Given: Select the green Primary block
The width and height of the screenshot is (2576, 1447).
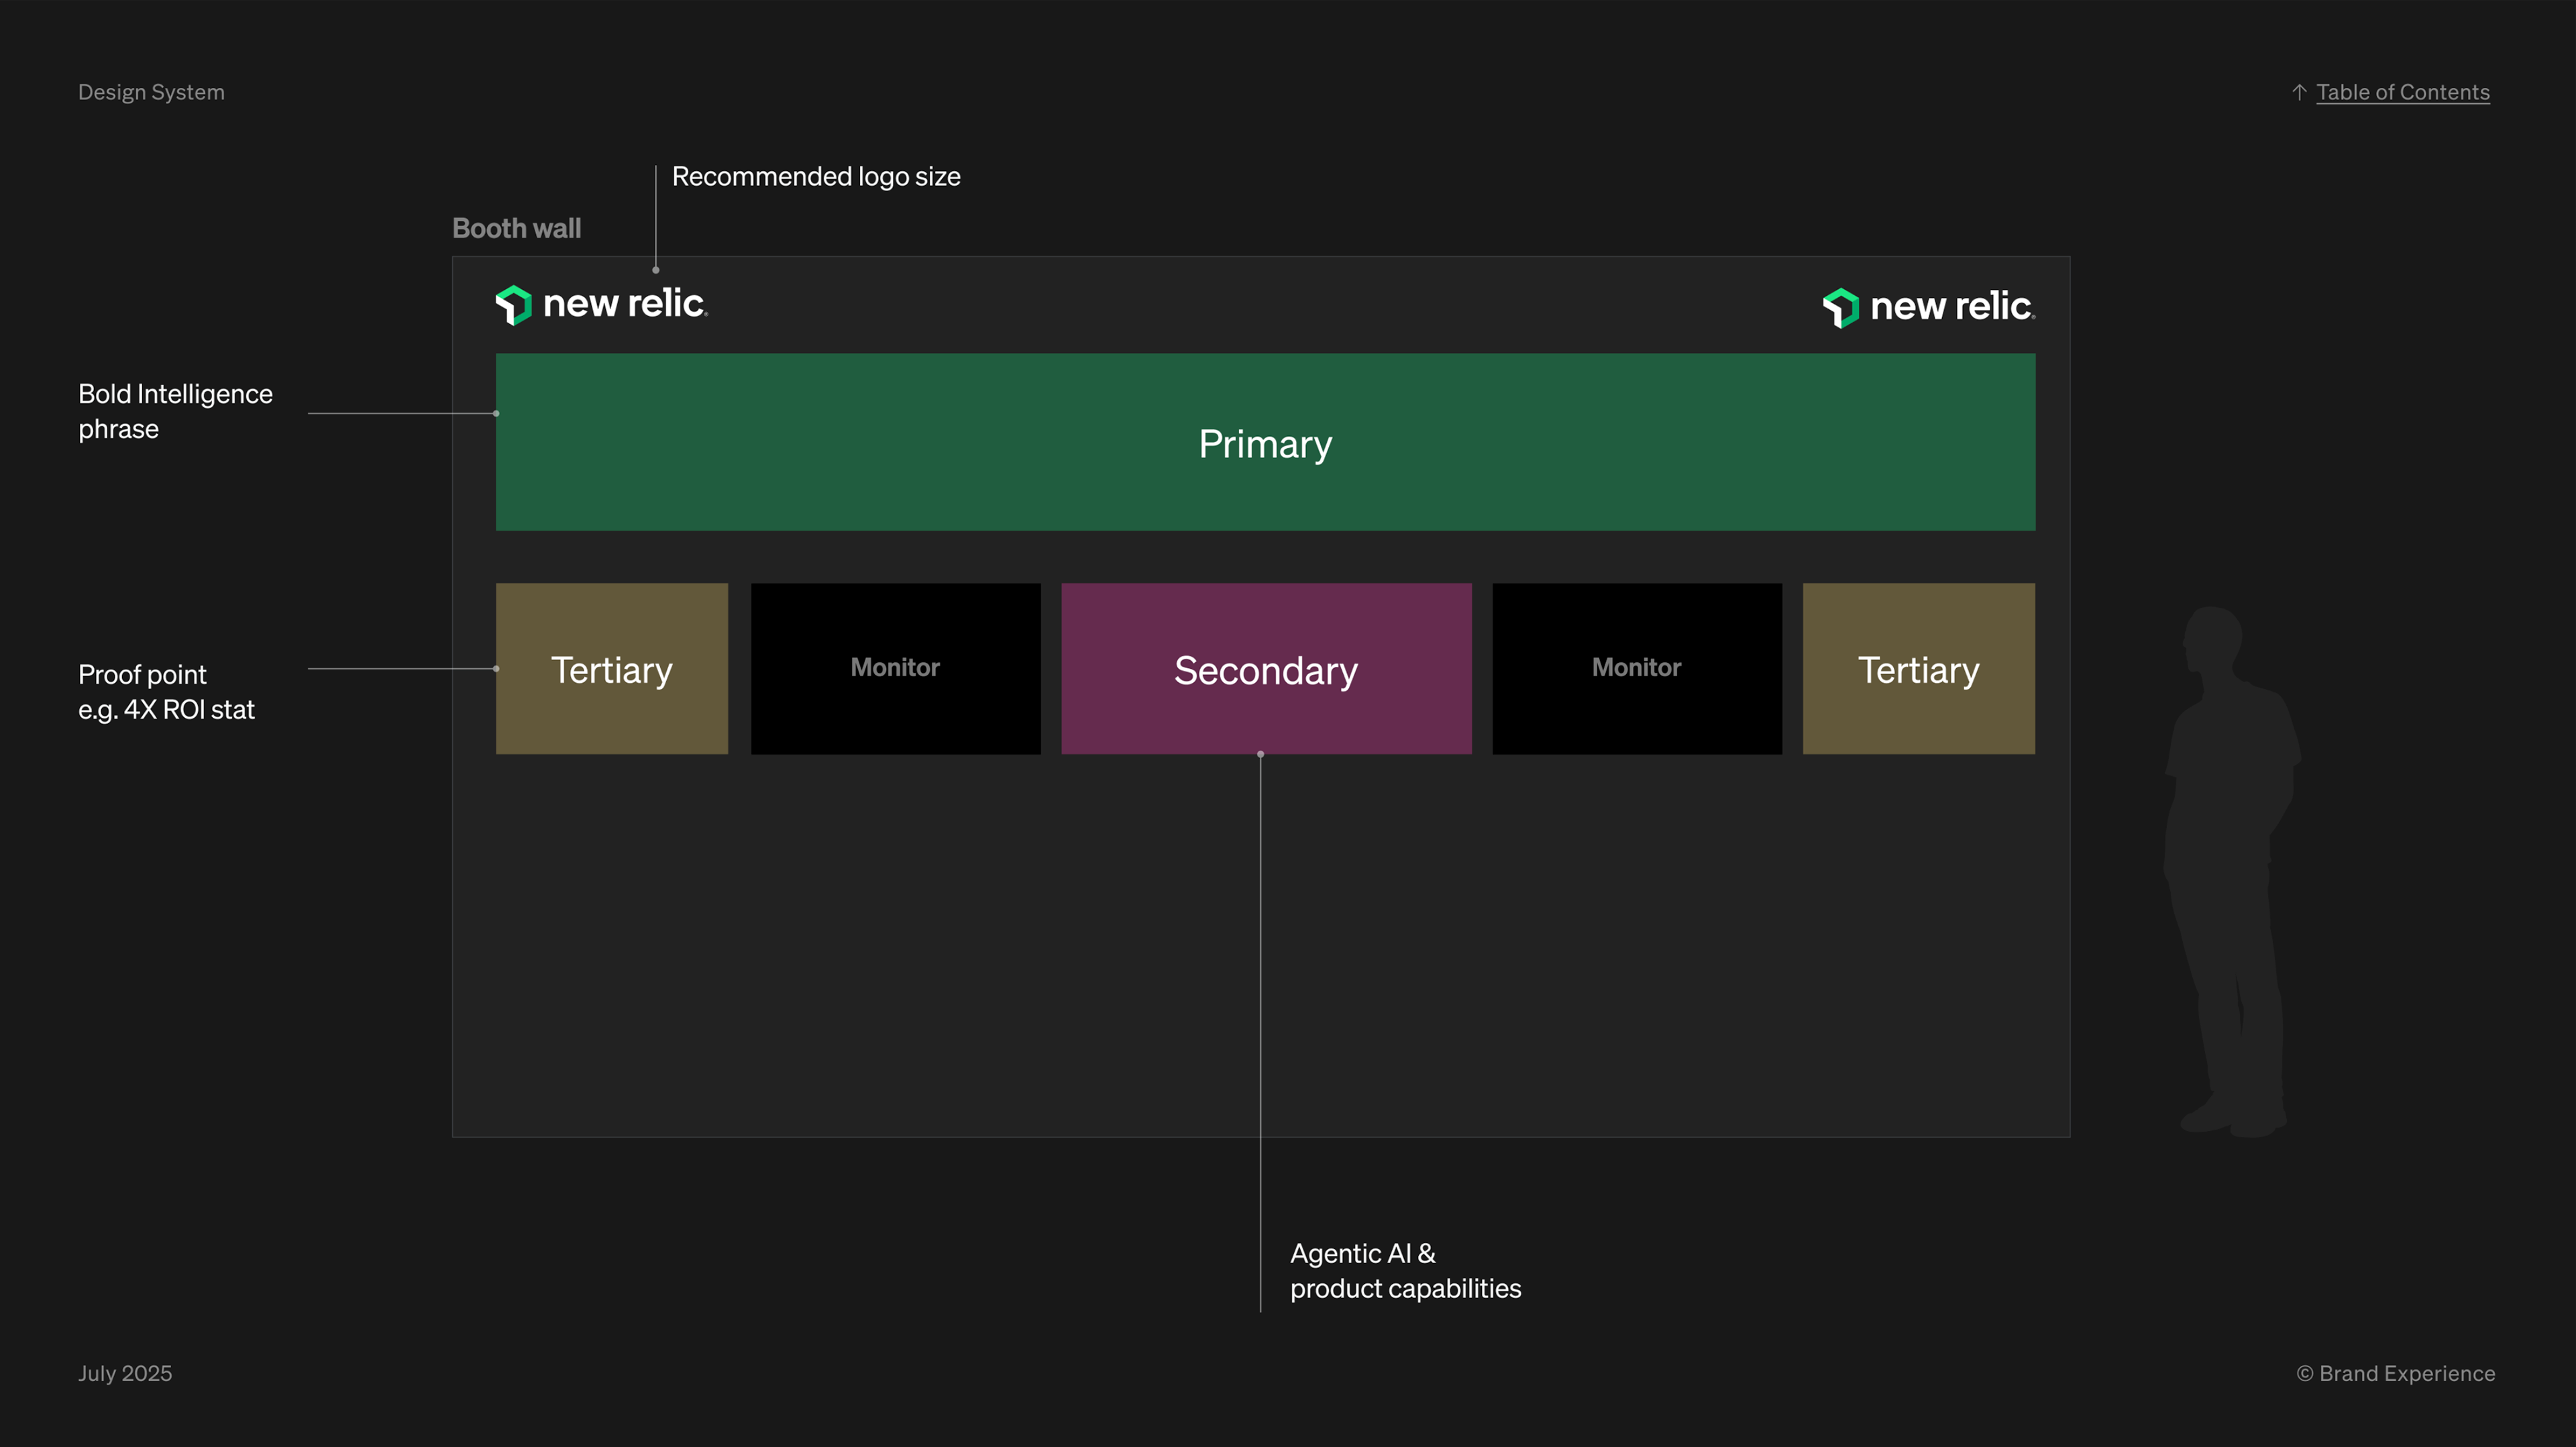Looking at the screenshot, I should coord(1265,442).
